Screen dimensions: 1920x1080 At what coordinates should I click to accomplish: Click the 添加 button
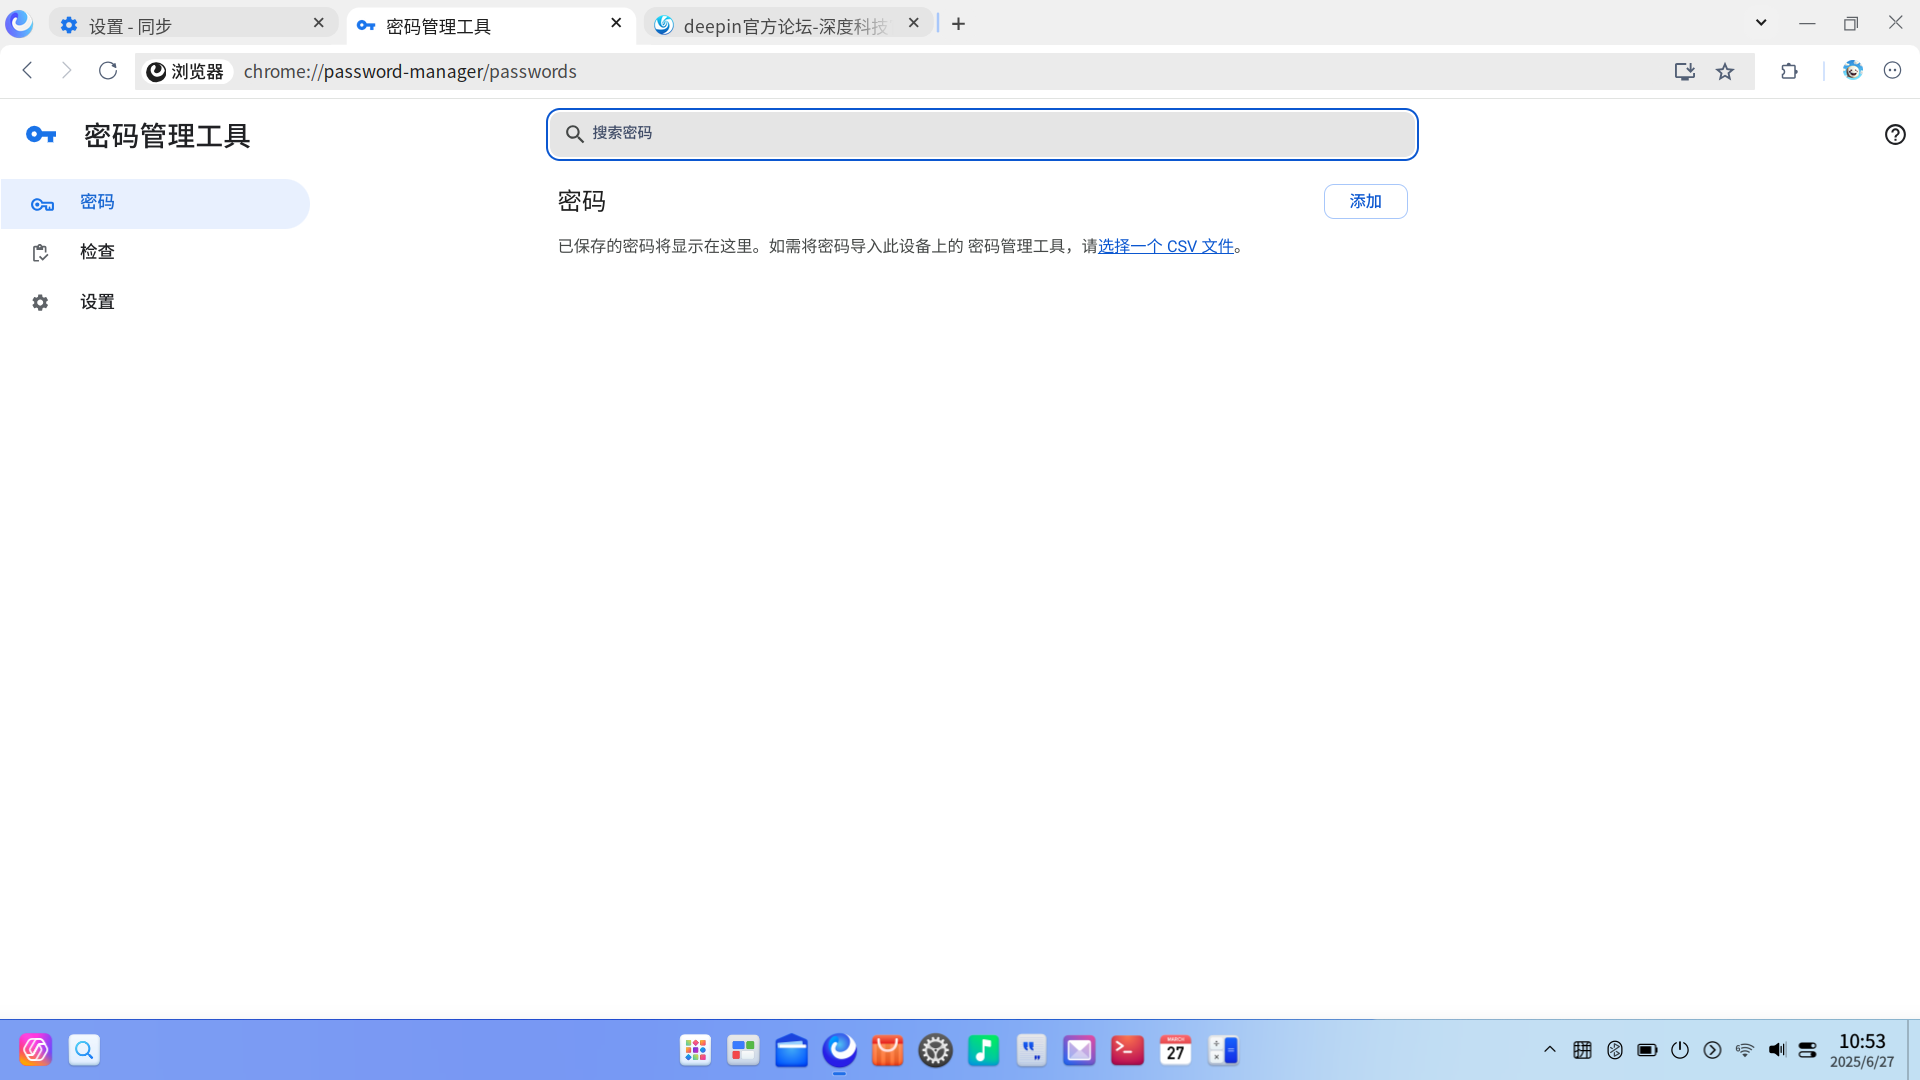pos(1365,201)
